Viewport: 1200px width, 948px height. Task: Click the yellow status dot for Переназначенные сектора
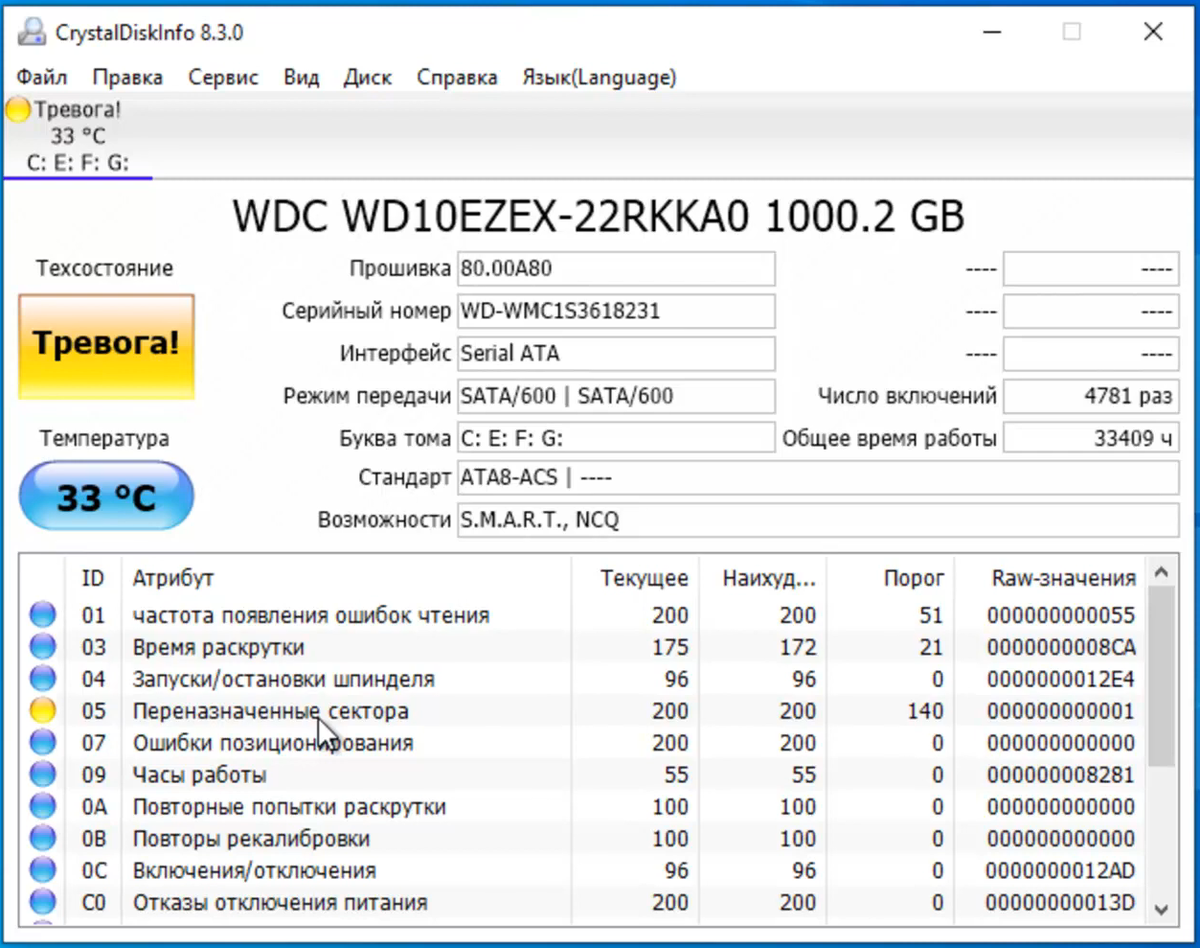pyautogui.click(x=42, y=710)
